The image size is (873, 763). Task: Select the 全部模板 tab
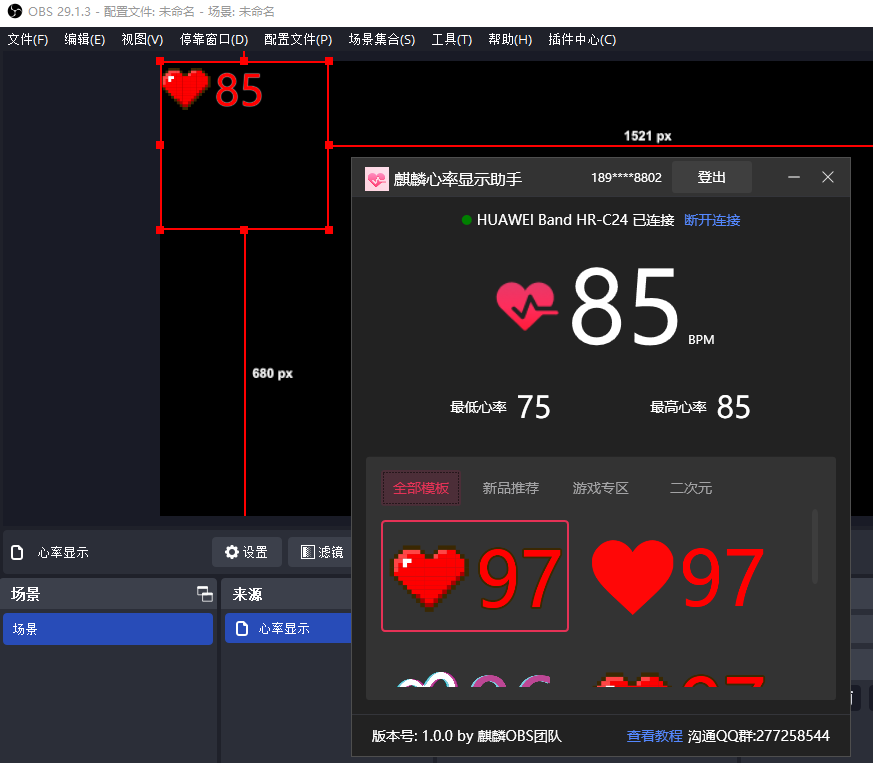(x=421, y=488)
